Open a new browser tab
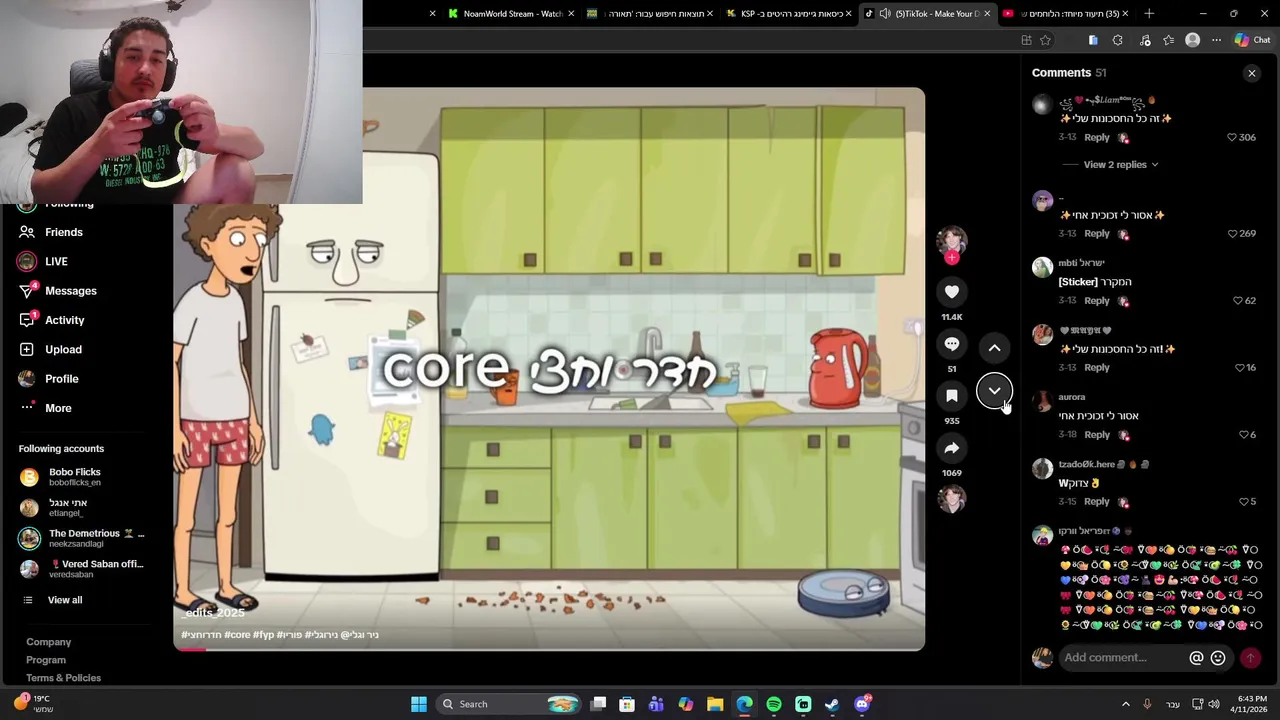This screenshot has width=1280, height=720. (1149, 14)
